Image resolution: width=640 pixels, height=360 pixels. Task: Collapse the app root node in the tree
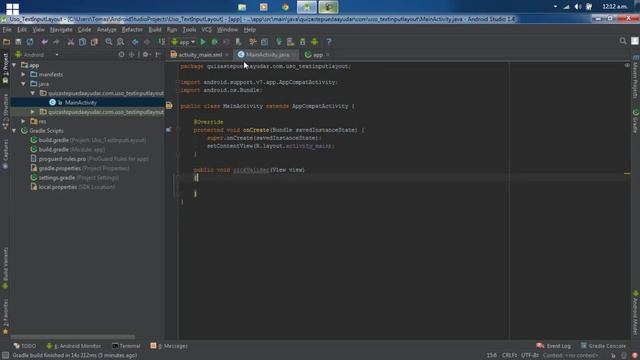pyautogui.click(x=14, y=65)
